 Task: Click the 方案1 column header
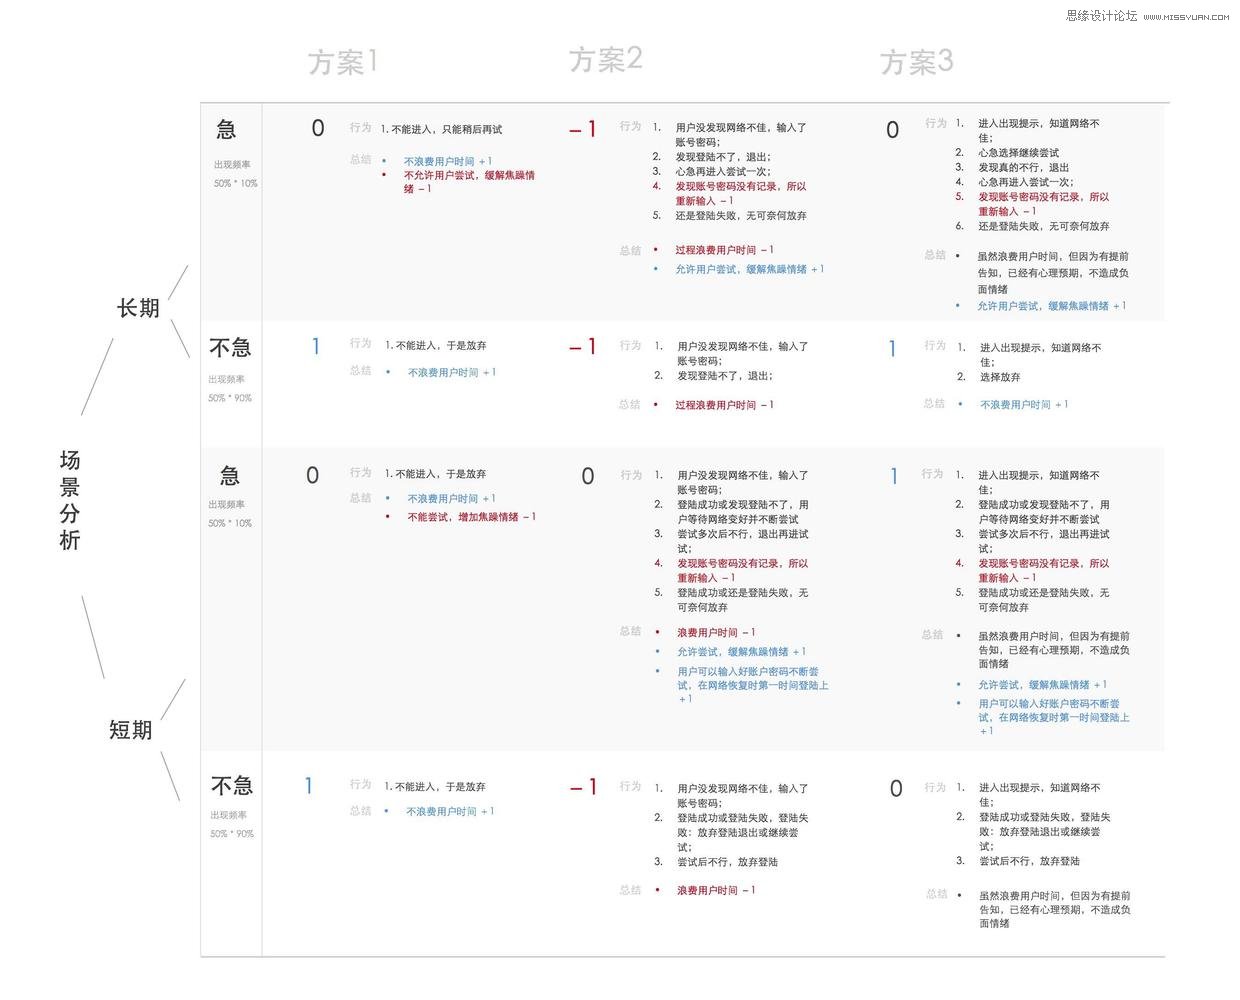click(x=343, y=62)
